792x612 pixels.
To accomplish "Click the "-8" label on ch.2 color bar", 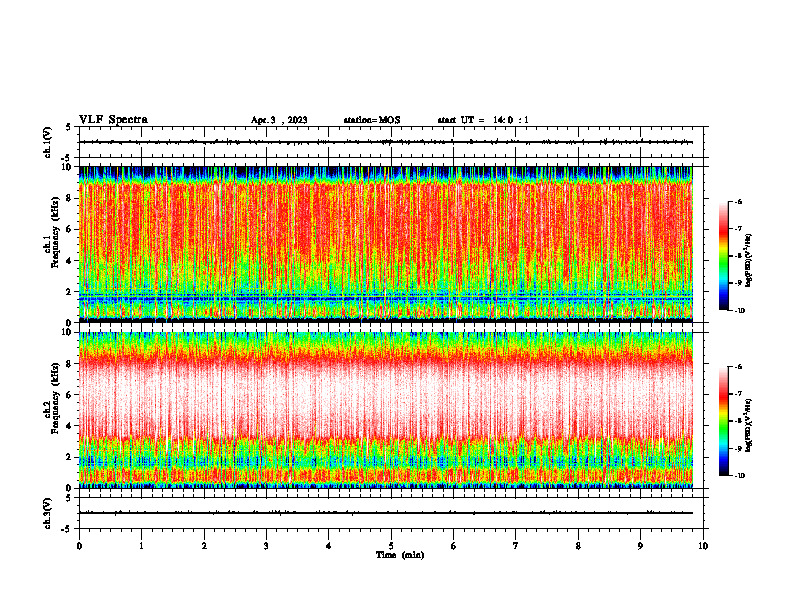I will (x=738, y=421).
